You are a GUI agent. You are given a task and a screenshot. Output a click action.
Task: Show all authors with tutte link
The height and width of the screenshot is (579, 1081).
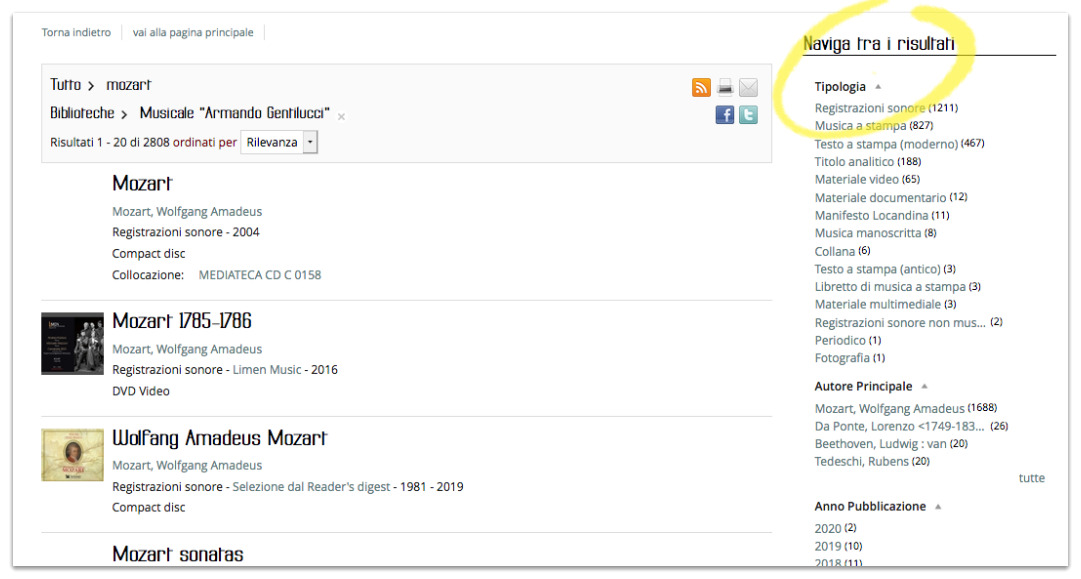coord(1031,478)
